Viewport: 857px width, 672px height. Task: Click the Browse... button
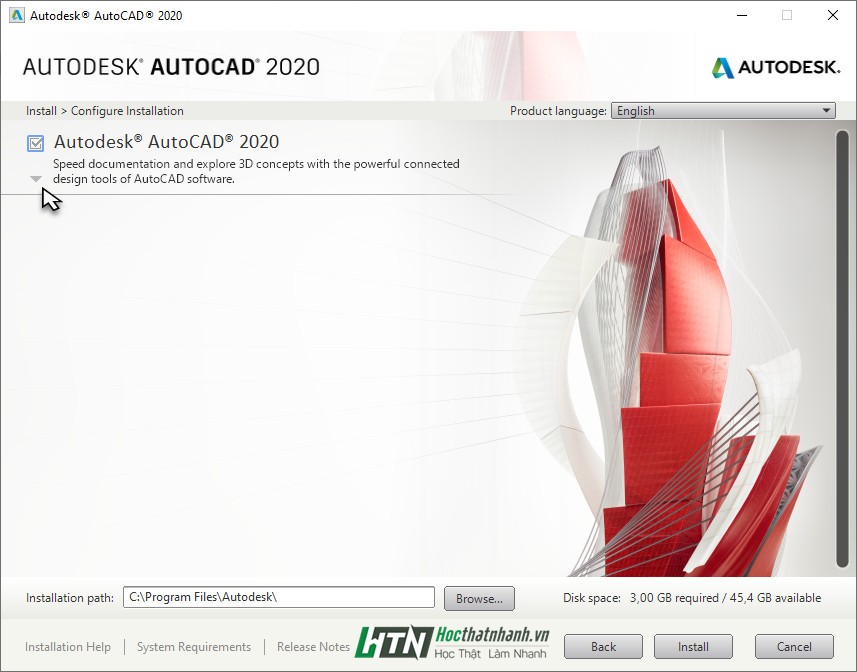tap(479, 598)
